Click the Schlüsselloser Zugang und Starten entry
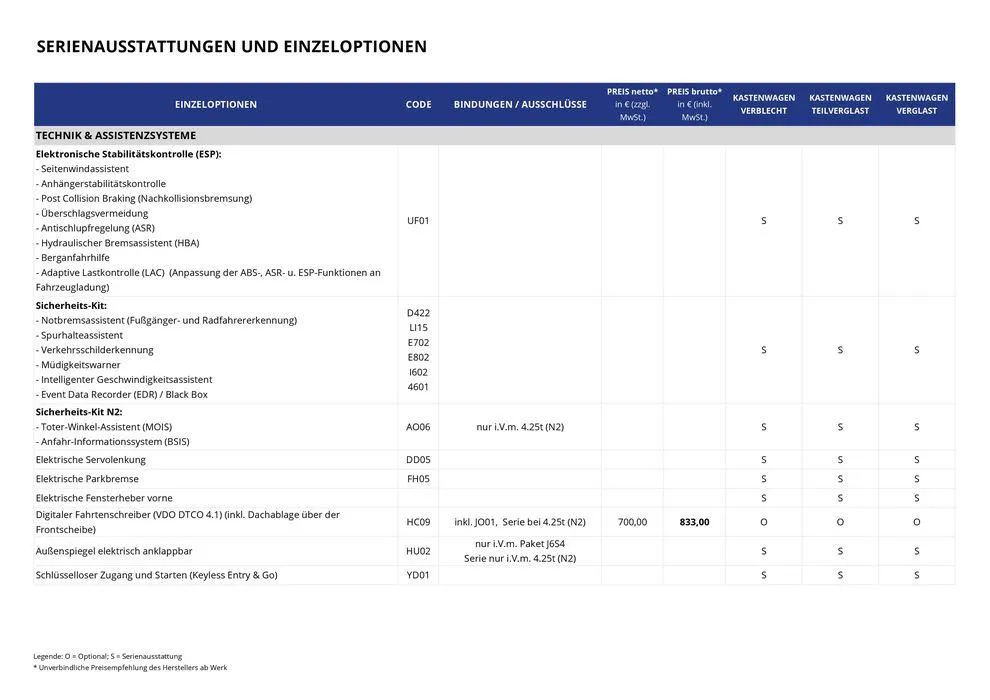Image resolution: width=990 pixels, height=700 pixels. [x=157, y=575]
